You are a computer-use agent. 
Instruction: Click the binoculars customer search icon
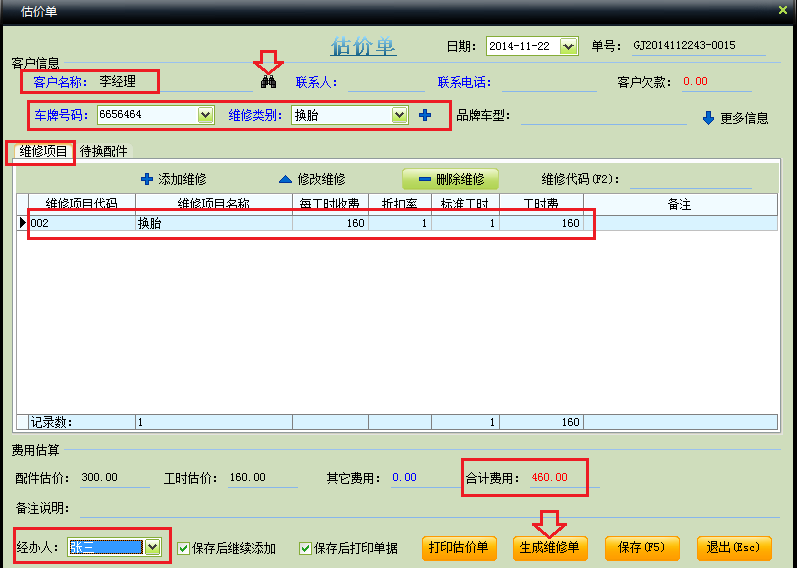click(x=268, y=81)
